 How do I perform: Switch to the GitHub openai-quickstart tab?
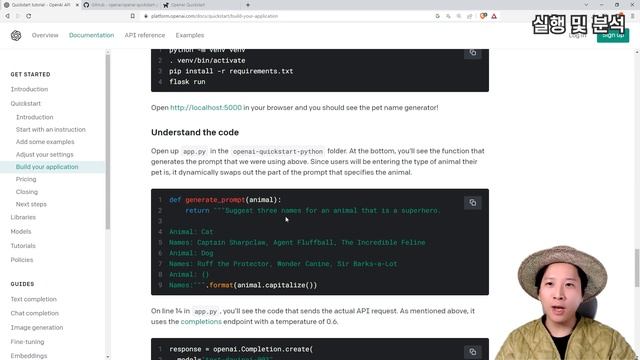pyautogui.click(x=120, y=5)
